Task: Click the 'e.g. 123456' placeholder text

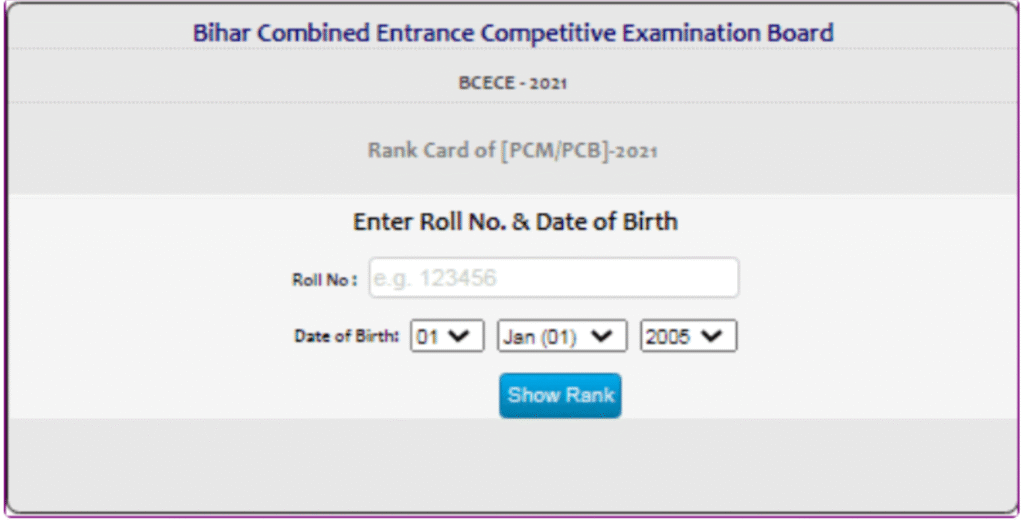Action: [x=435, y=279]
